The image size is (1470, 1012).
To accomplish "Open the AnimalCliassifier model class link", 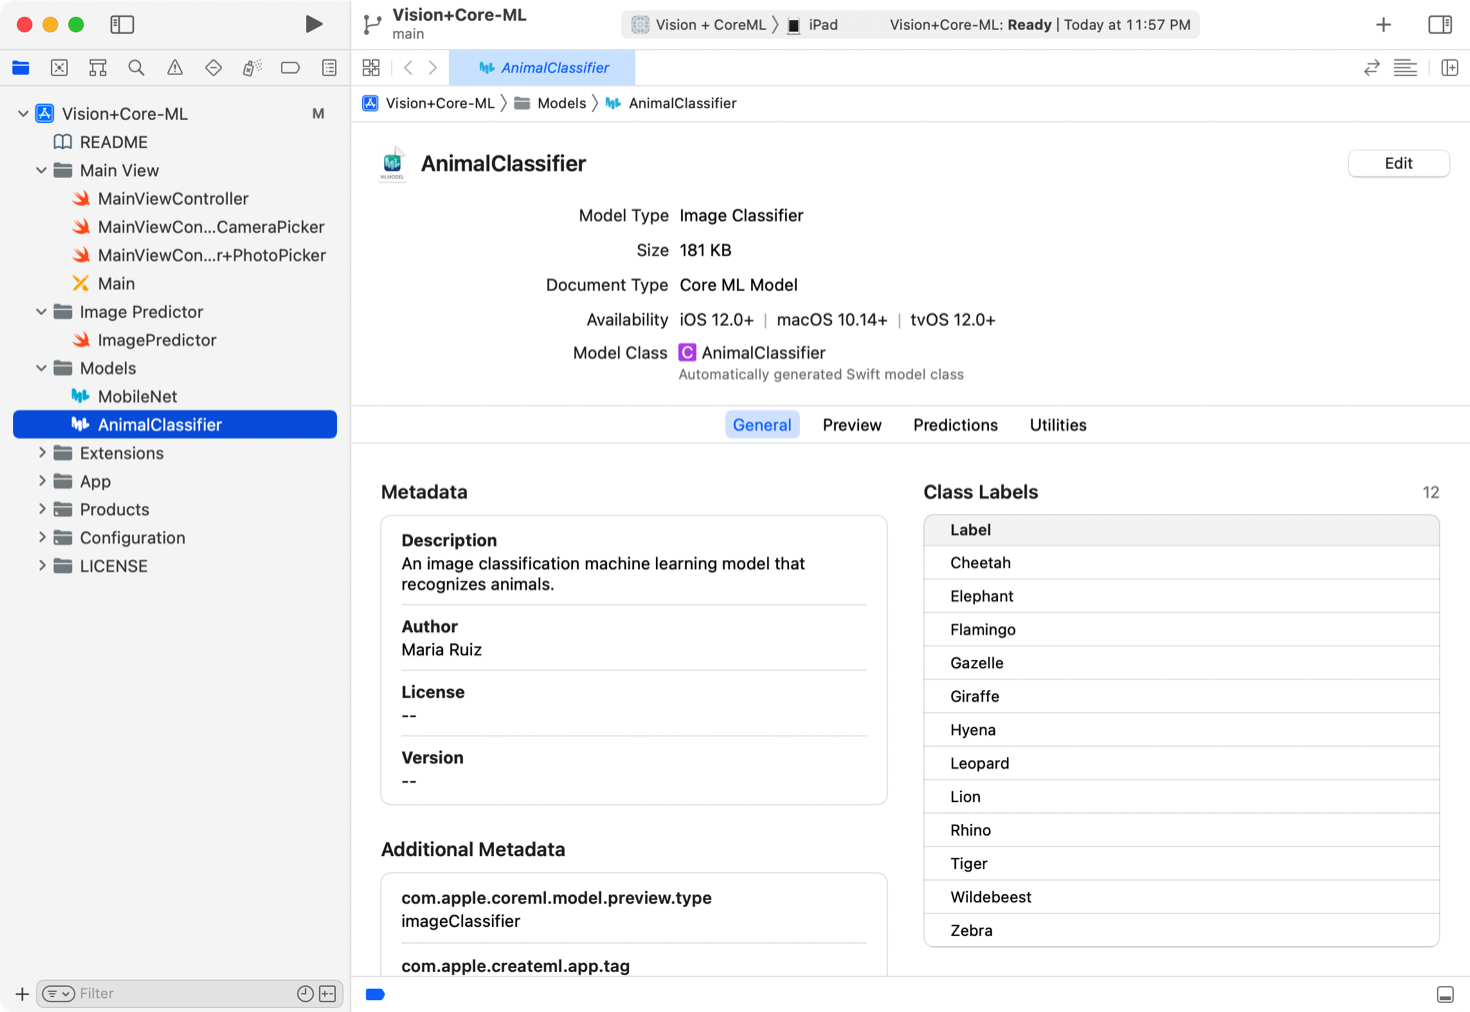I will pyautogui.click(x=763, y=353).
